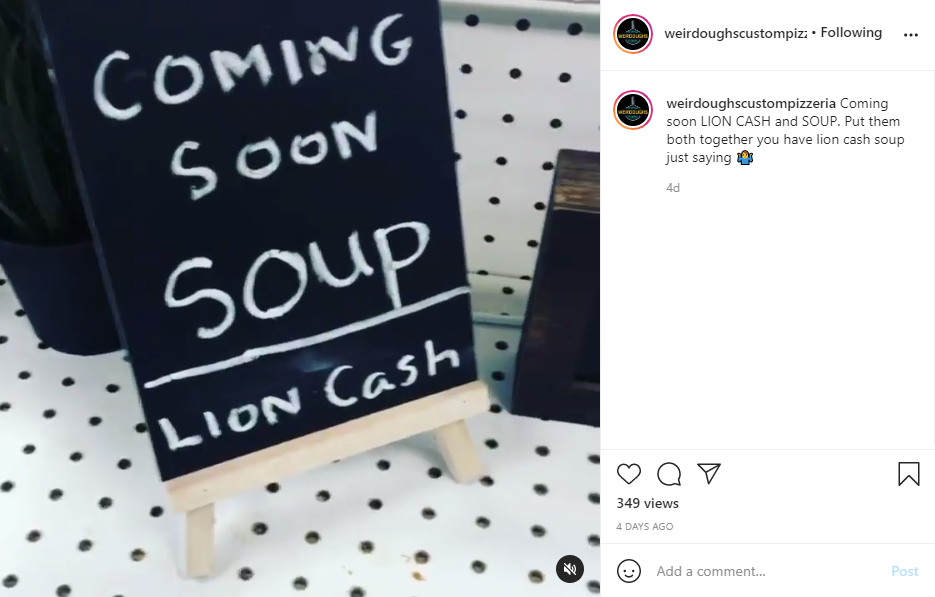Open the three-dot more options menu
935x597 pixels.
coord(911,35)
